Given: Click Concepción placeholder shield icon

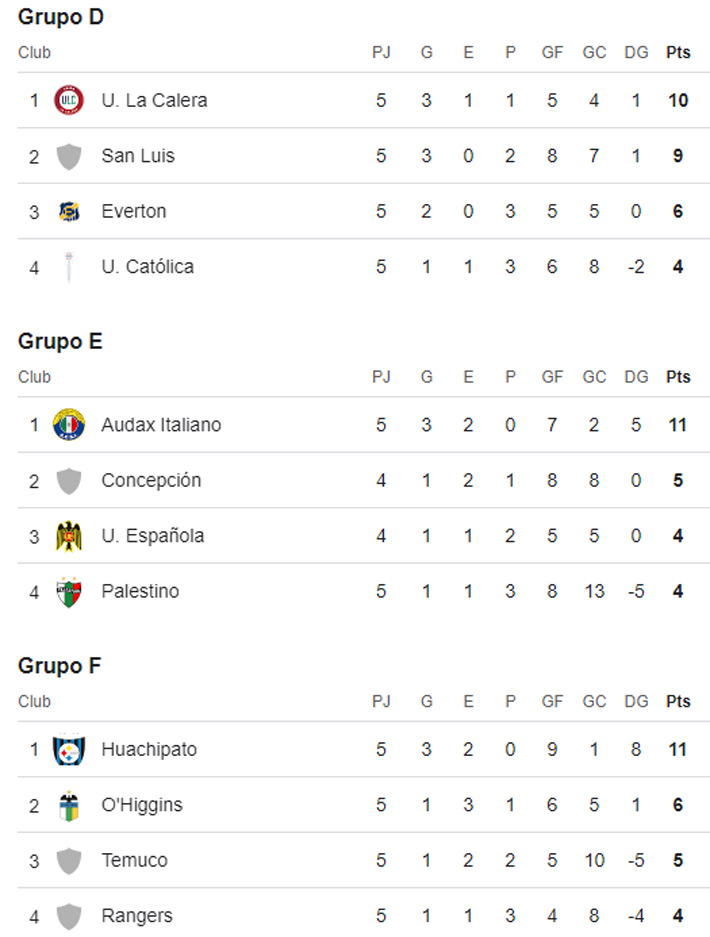Looking at the screenshot, I should pyautogui.click(x=69, y=481).
